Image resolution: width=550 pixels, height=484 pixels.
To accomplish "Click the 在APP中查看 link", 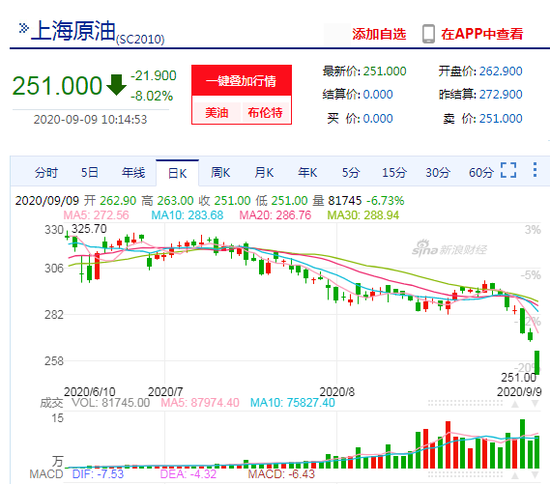I will click(482, 34).
